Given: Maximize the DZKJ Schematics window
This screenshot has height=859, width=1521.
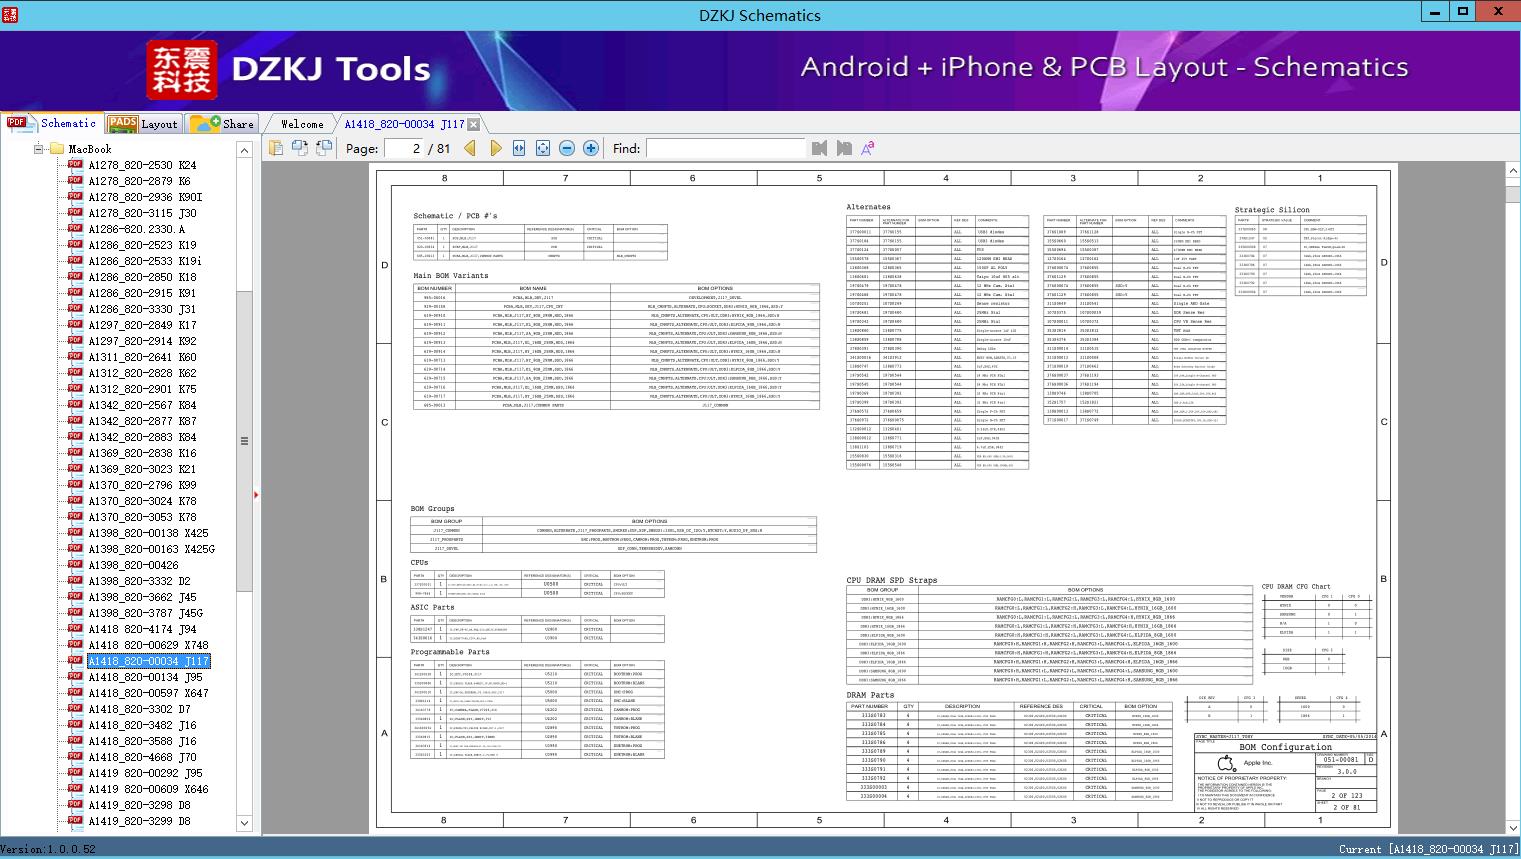Looking at the screenshot, I should click(x=1463, y=11).
